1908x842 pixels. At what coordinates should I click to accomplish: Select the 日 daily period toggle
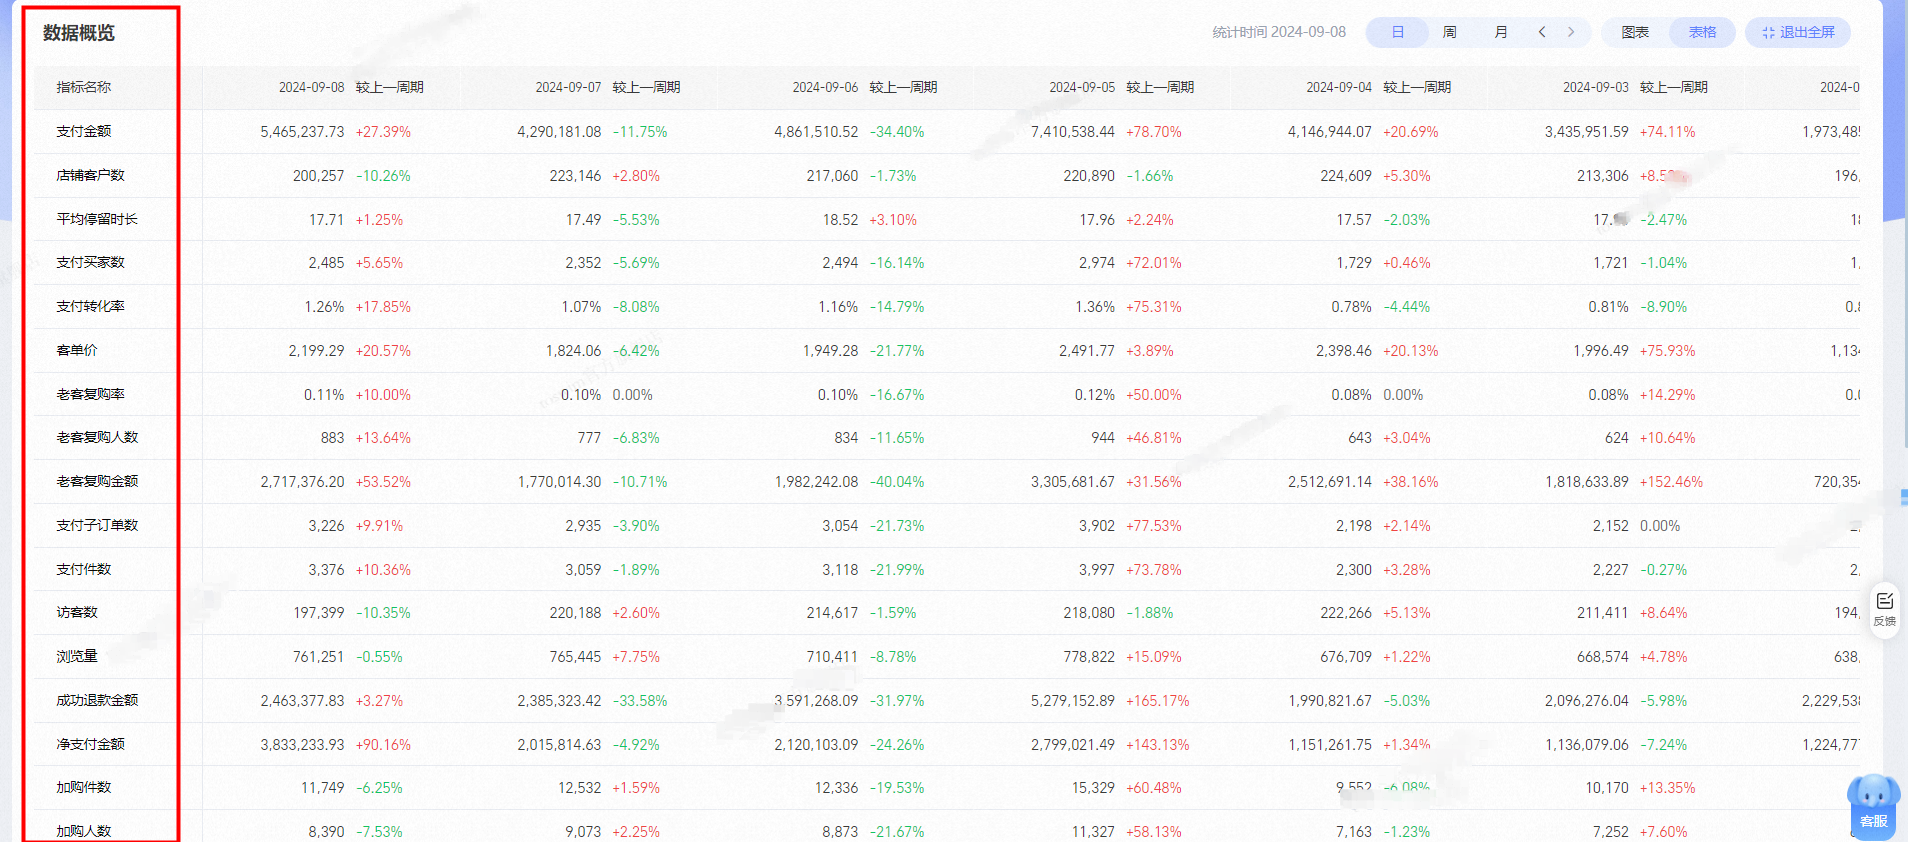point(1398,32)
